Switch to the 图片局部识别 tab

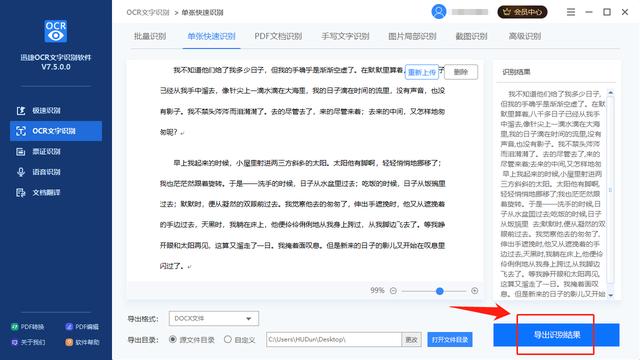click(x=412, y=36)
